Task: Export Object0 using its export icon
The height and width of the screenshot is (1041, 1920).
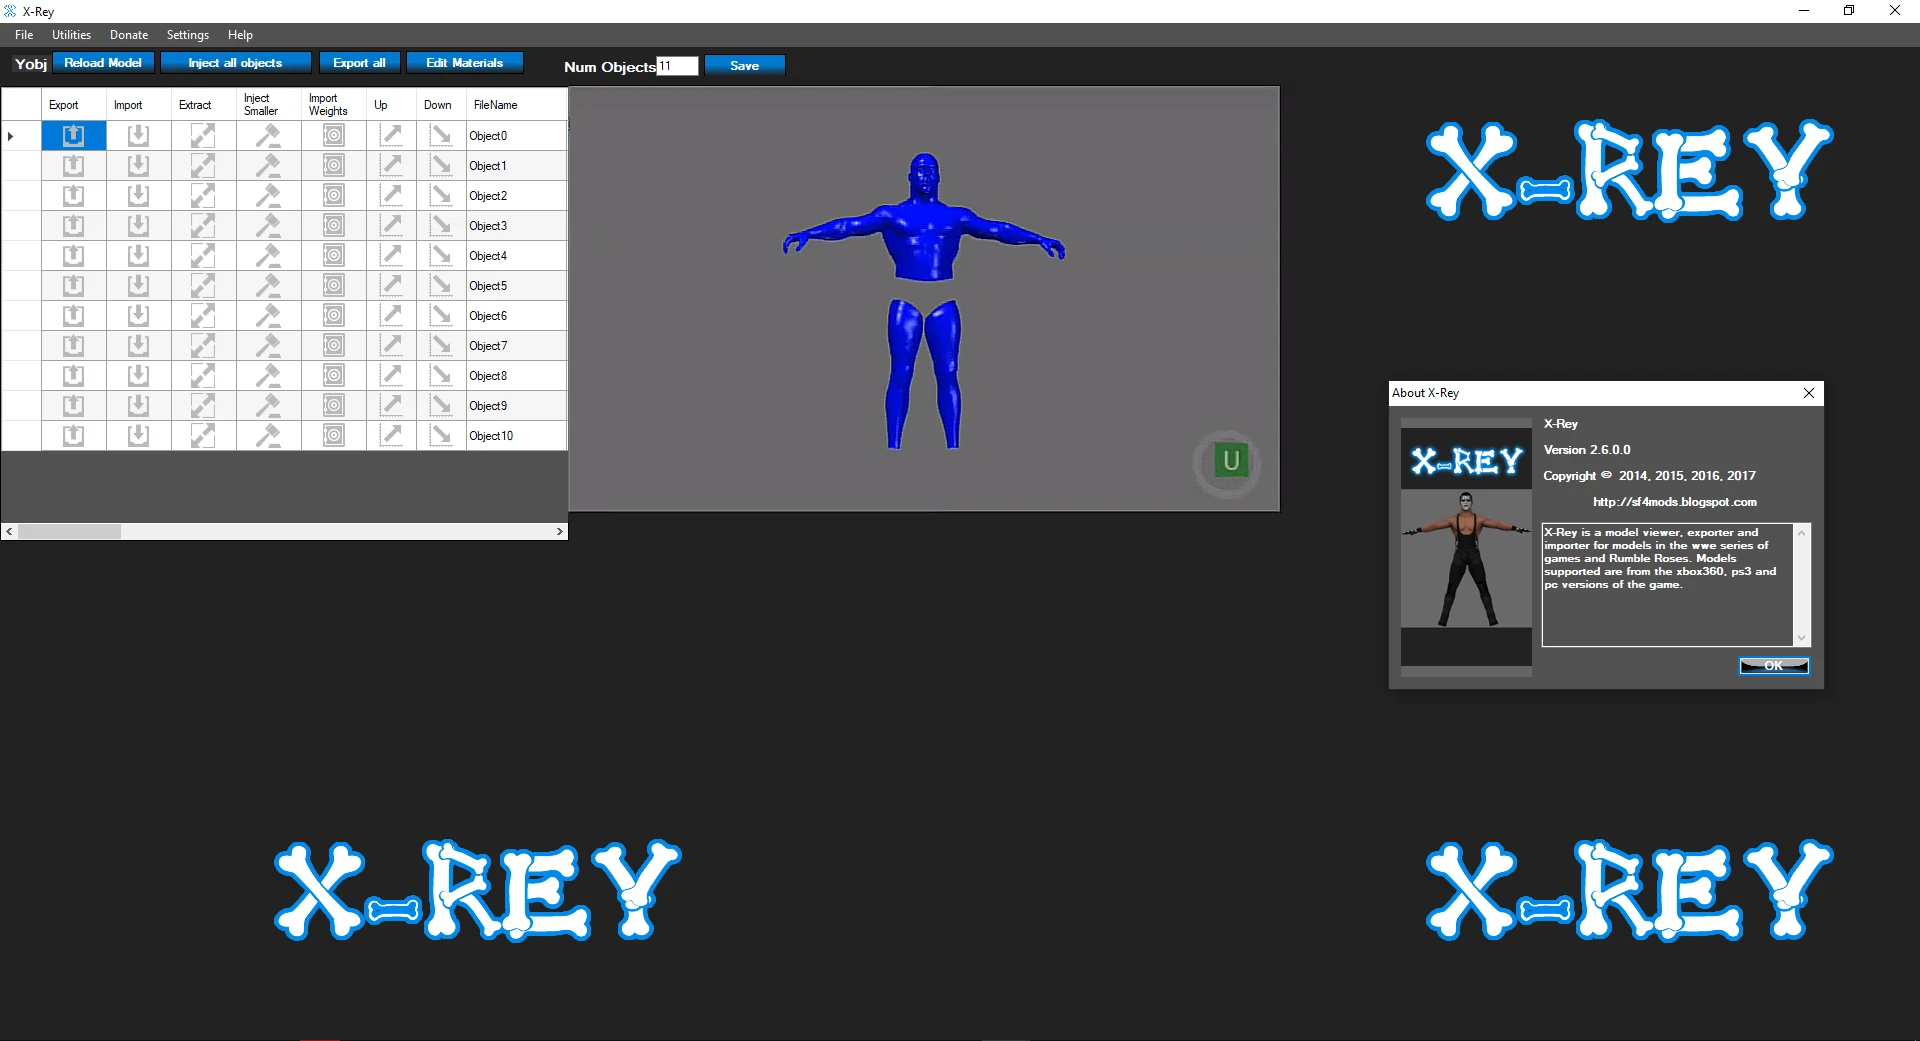Action: pos(73,135)
